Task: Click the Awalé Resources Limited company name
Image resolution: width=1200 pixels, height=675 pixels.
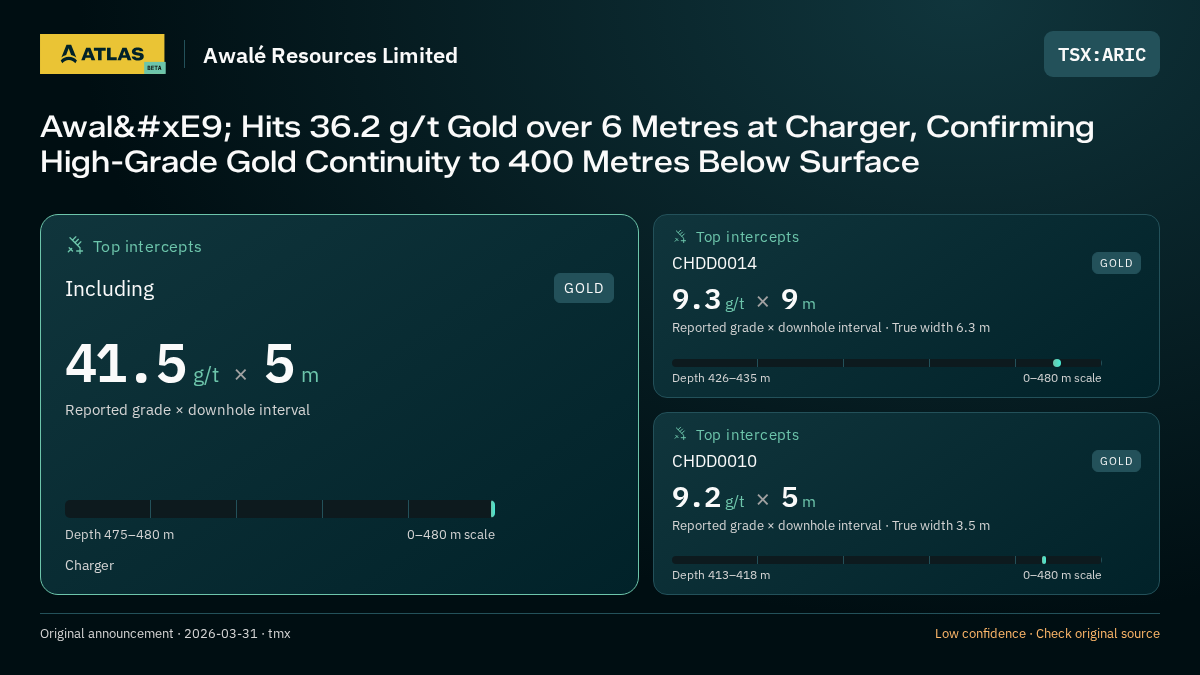Action: click(x=330, y=55)
